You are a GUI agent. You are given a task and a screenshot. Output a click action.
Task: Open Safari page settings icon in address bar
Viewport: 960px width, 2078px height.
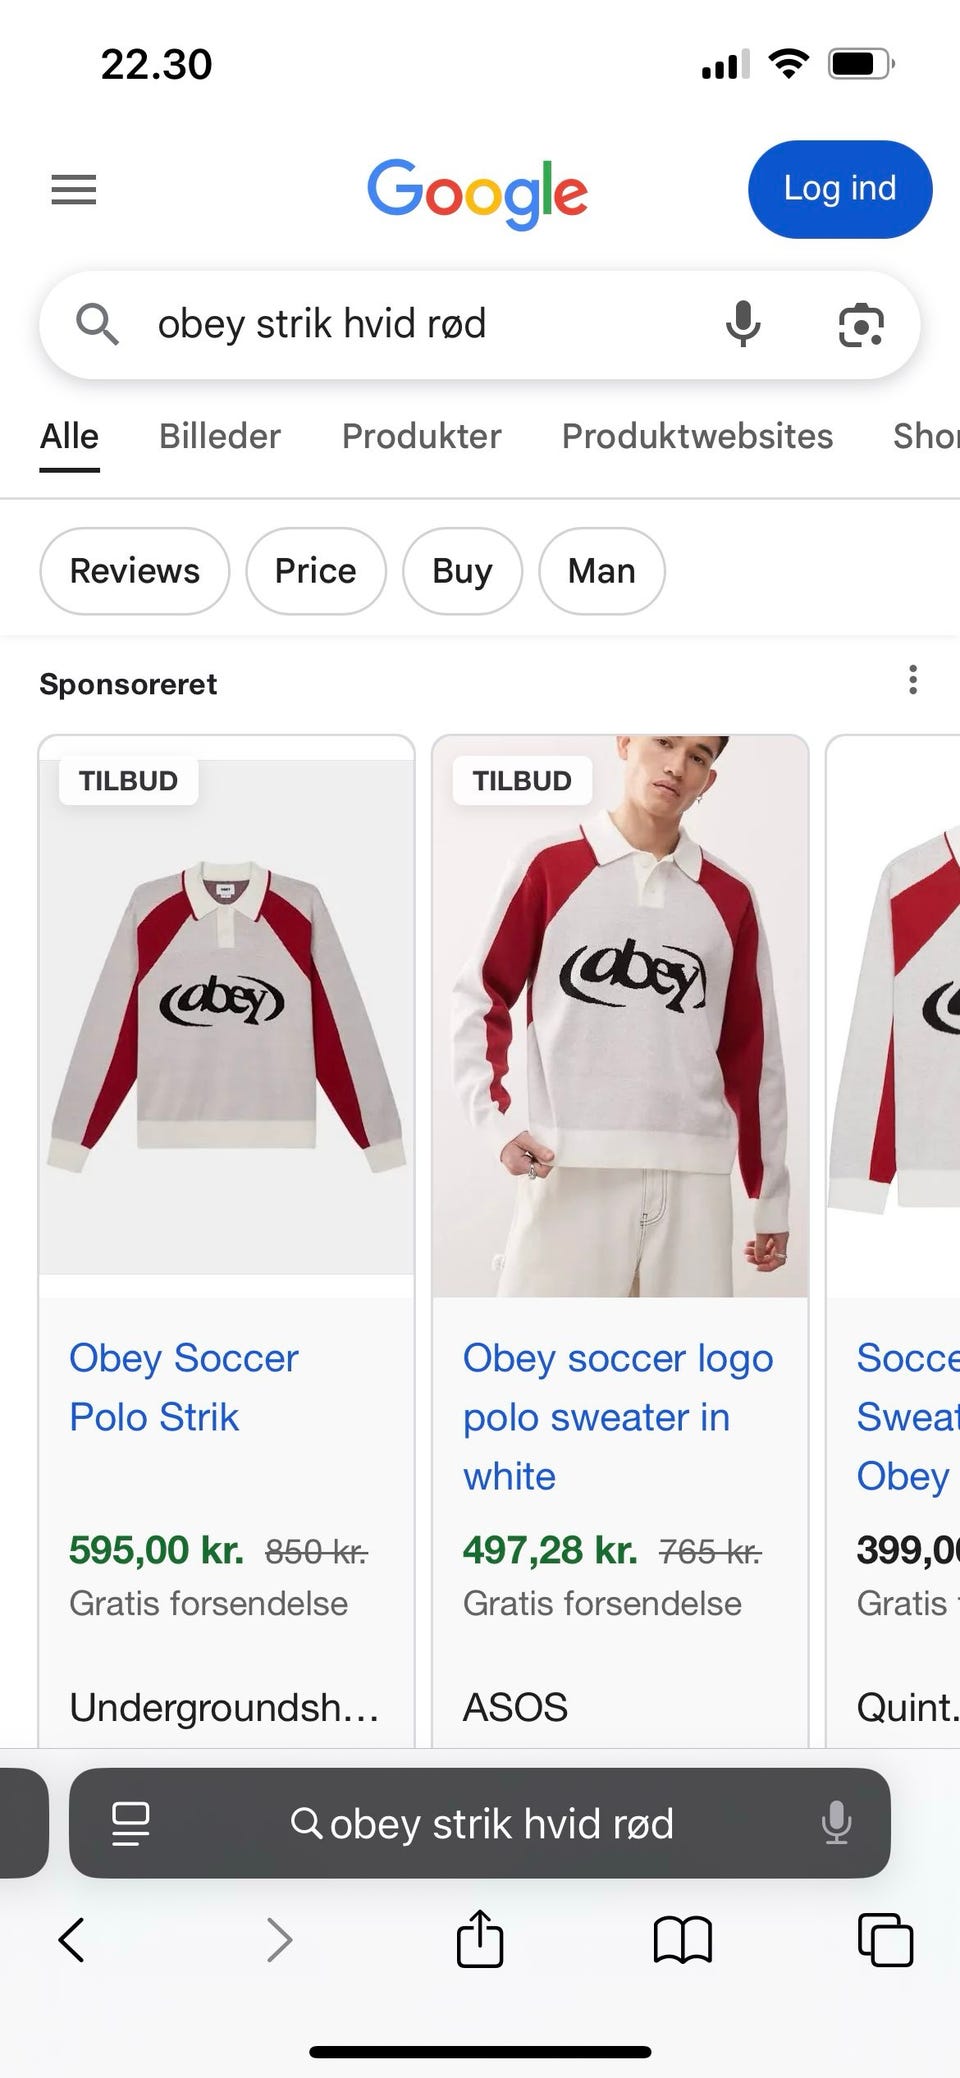coord(130,1823)
